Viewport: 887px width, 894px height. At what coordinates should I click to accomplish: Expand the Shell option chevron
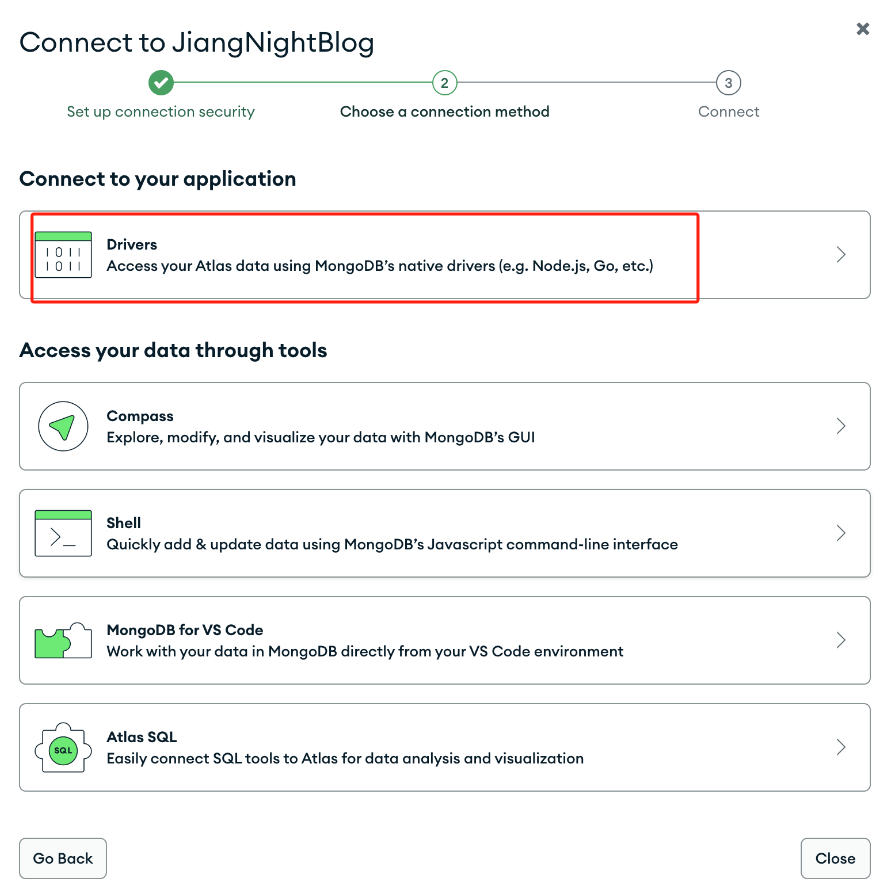pyautogui.click(x=841, y=533)
